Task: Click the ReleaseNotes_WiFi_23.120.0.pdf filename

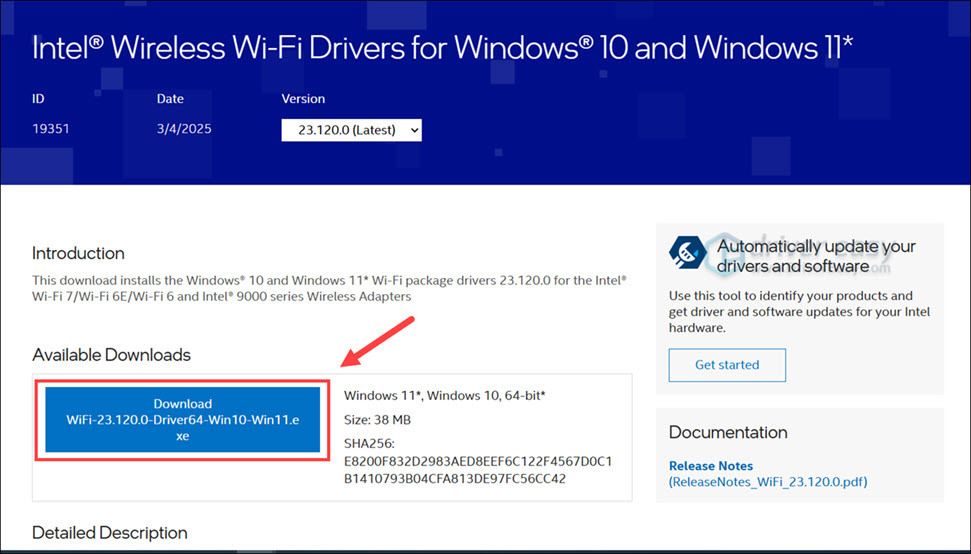Action: click(x=768, y=482)
